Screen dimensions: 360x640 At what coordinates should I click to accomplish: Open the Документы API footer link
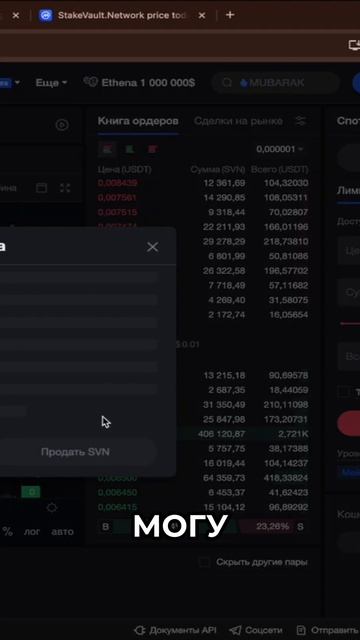[x=175, y=630]
